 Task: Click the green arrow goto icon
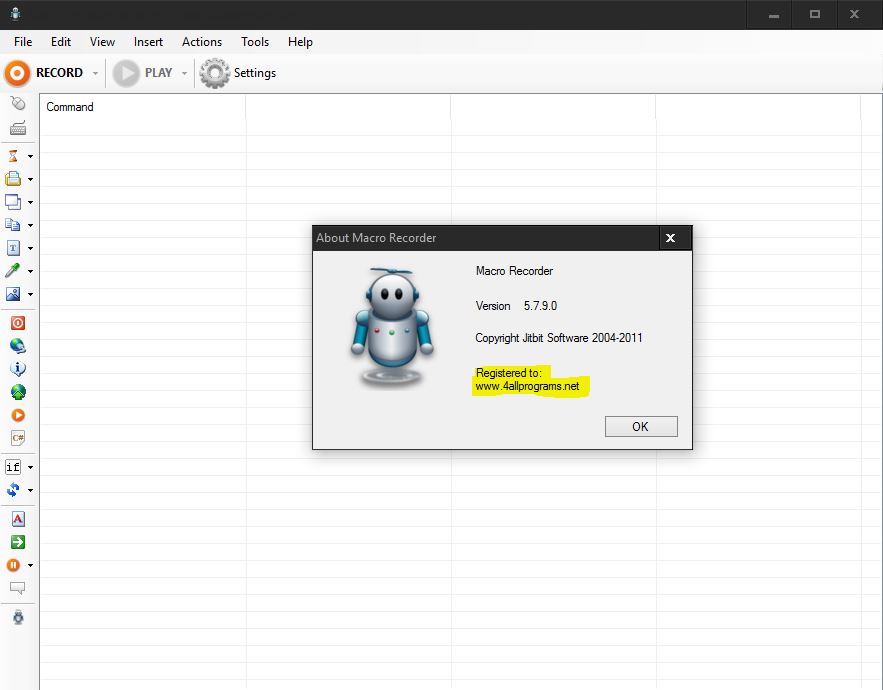click(x=18, y=542)
